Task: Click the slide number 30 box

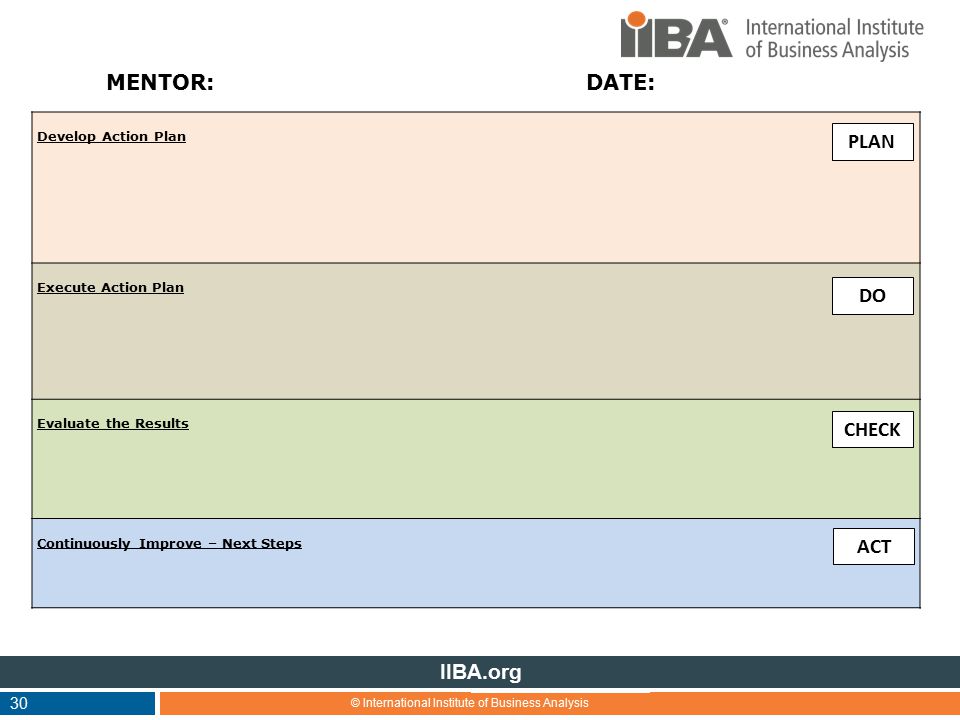Action: pyautogui.click(x=77, y=703)
